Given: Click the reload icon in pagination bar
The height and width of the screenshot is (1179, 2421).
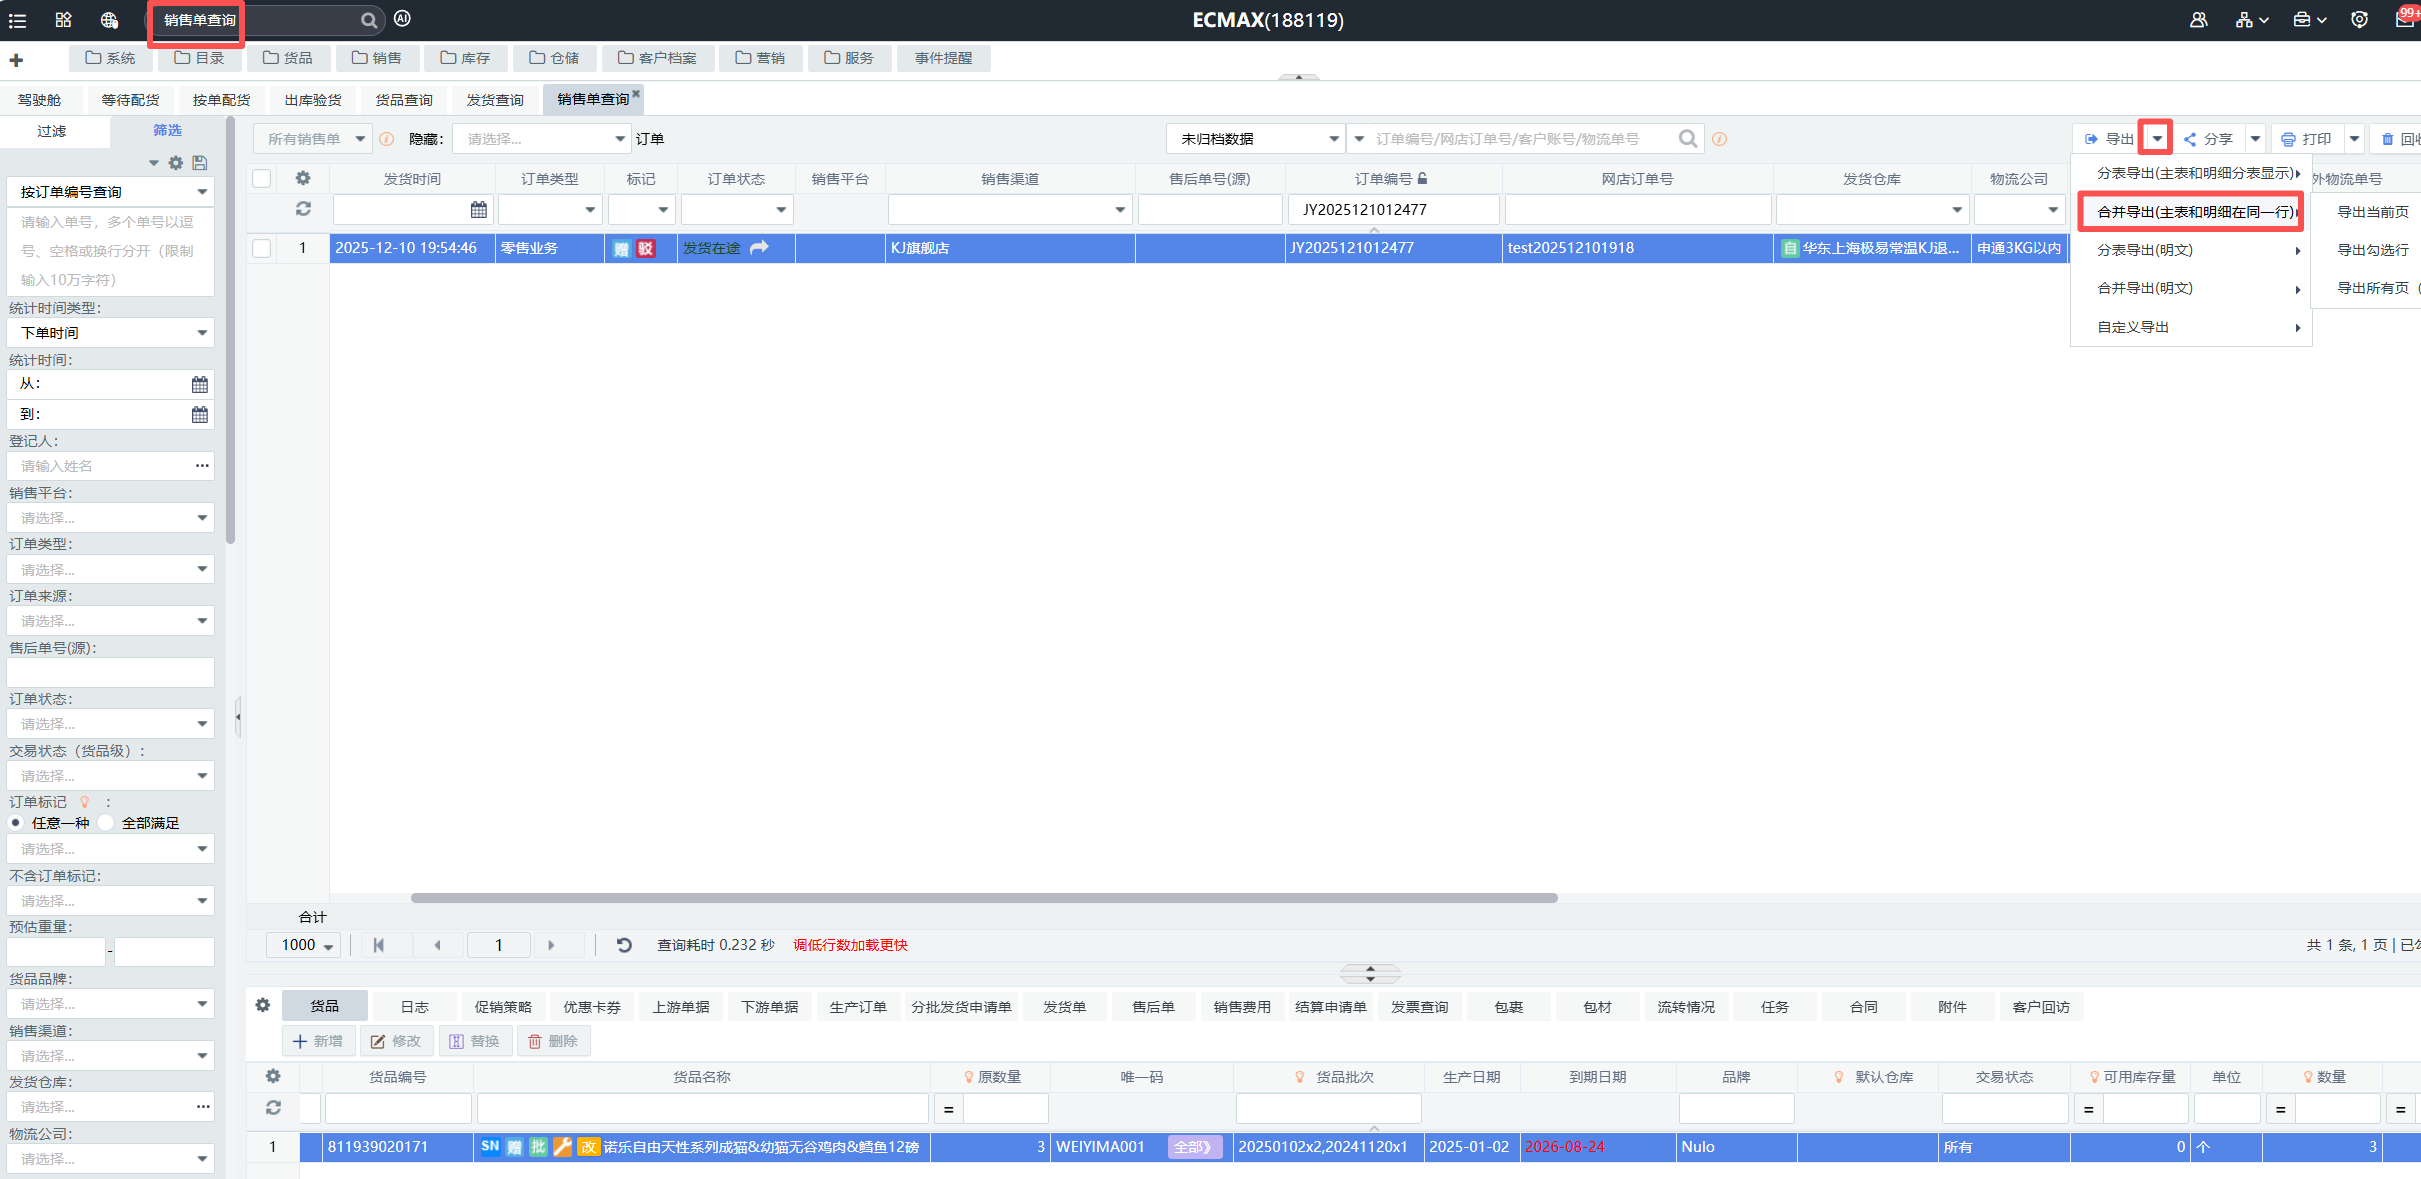Looking at the screenshot, I should pos(624,945).
